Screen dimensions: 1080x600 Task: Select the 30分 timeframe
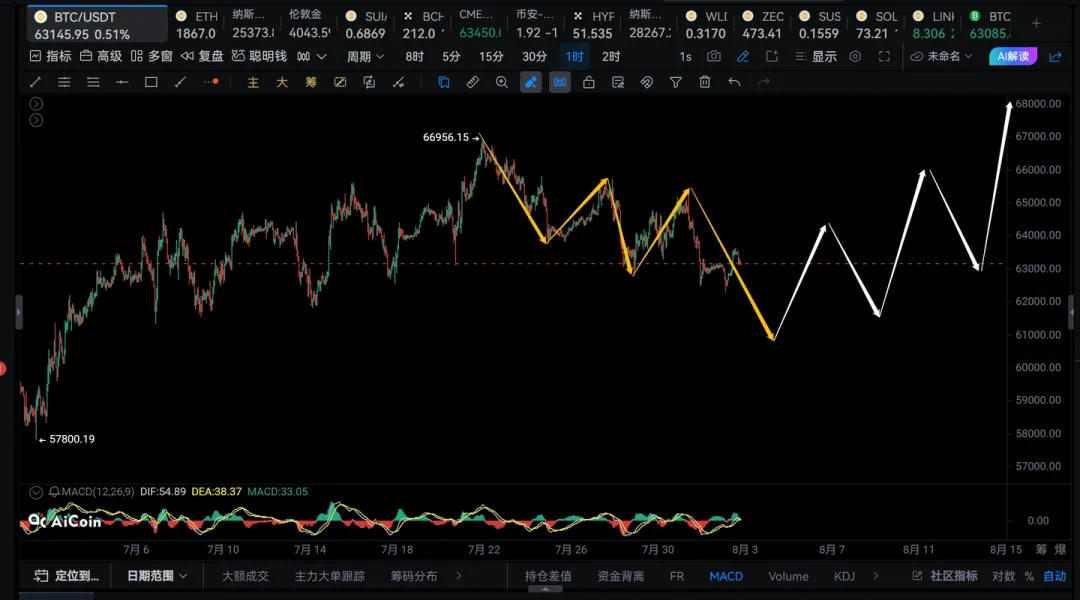[x=534, y=56]
